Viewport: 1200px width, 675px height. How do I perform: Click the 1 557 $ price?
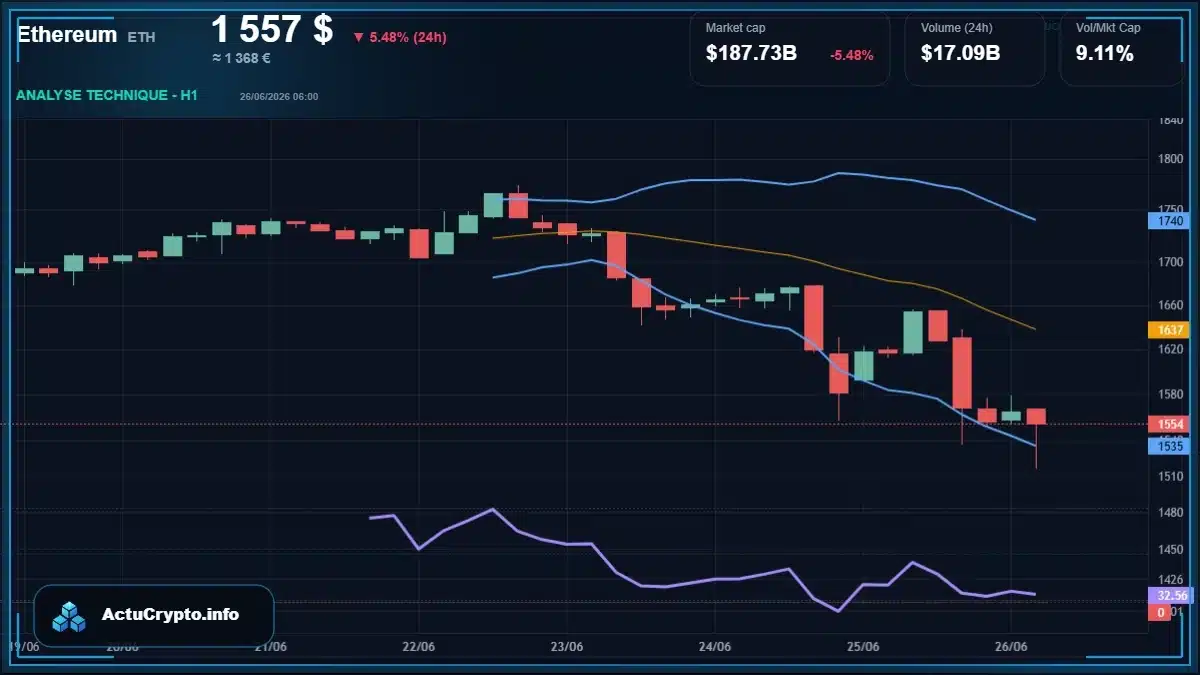pos(272,28)
